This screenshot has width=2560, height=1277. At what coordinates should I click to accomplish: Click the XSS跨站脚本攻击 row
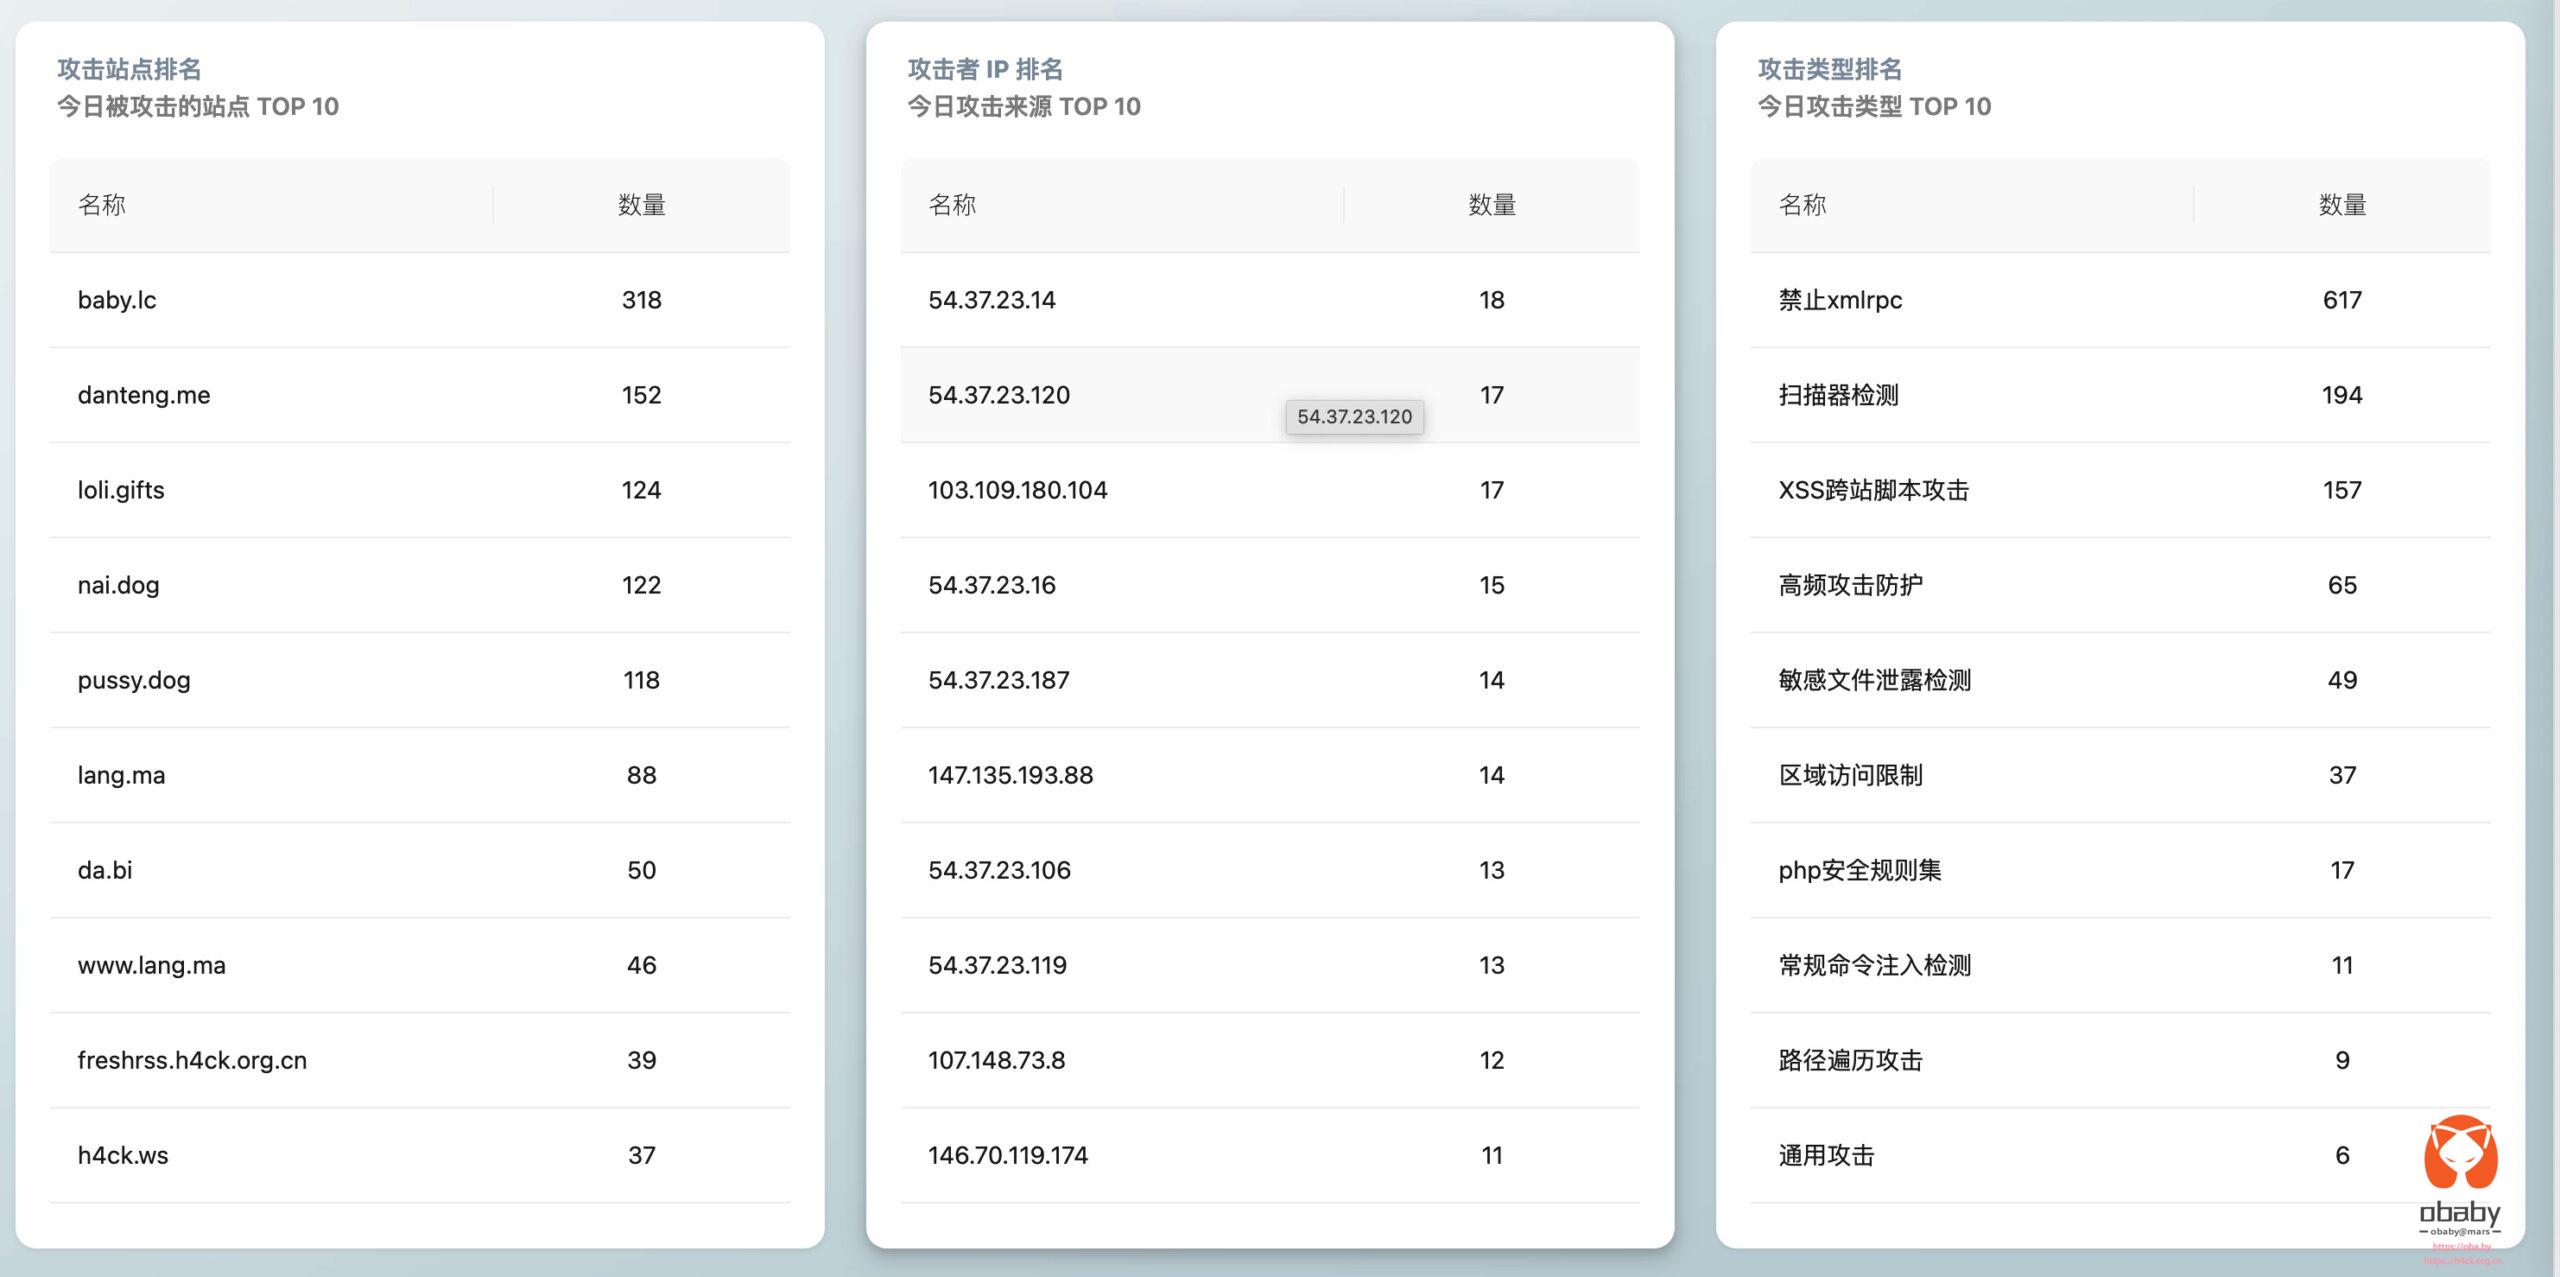click(x=1872, y=490)
